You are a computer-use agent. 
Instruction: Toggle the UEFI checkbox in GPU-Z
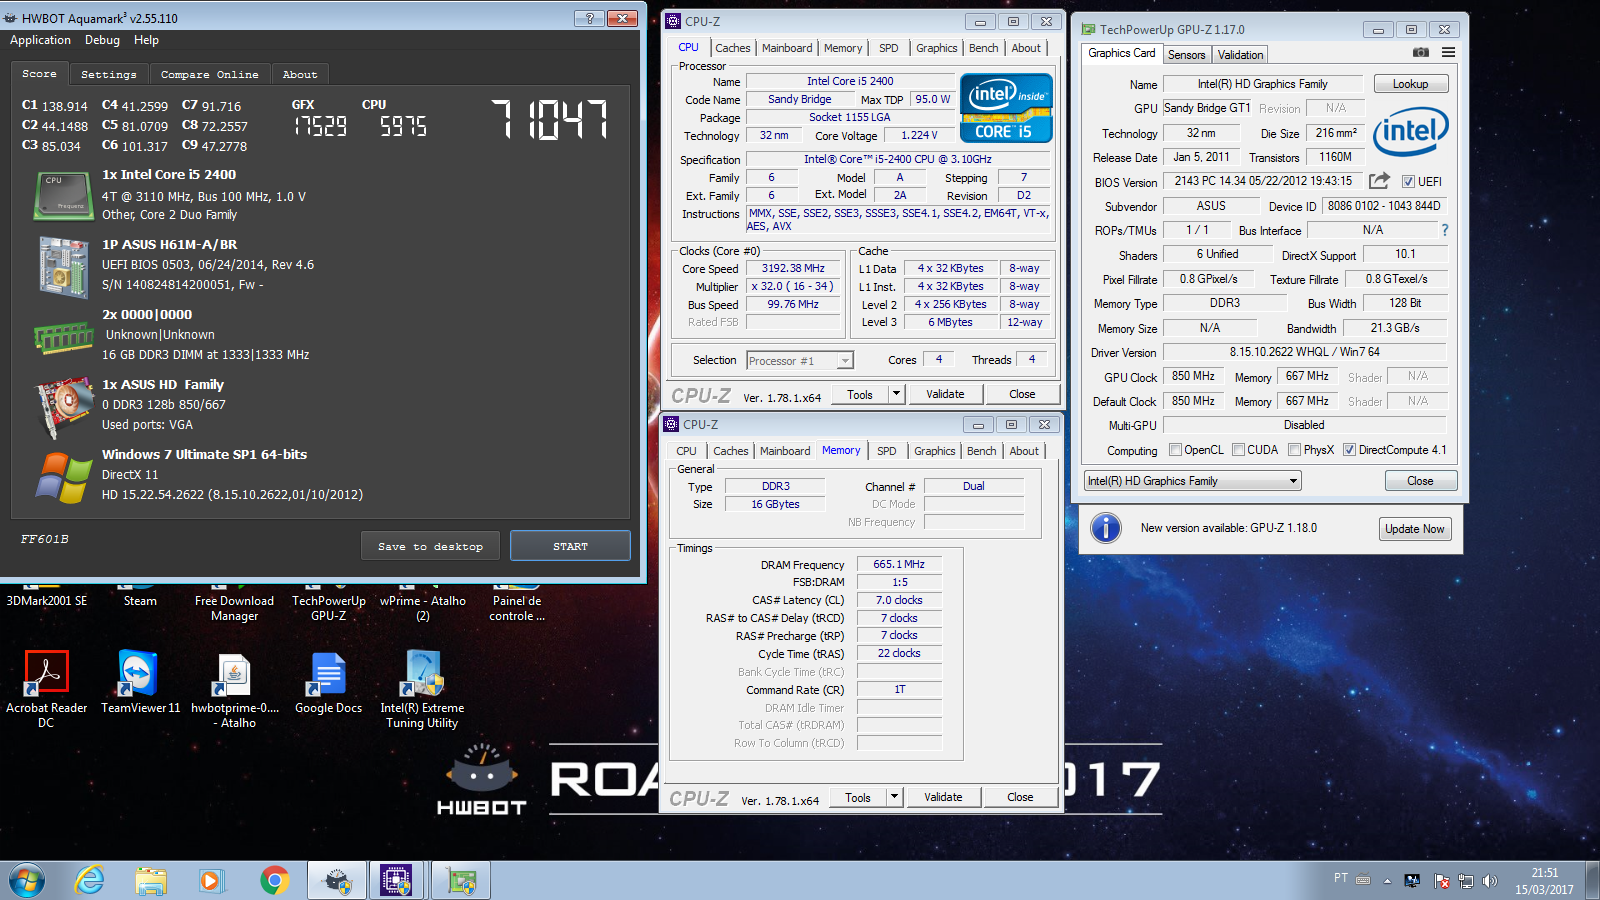click(1408, 181)
